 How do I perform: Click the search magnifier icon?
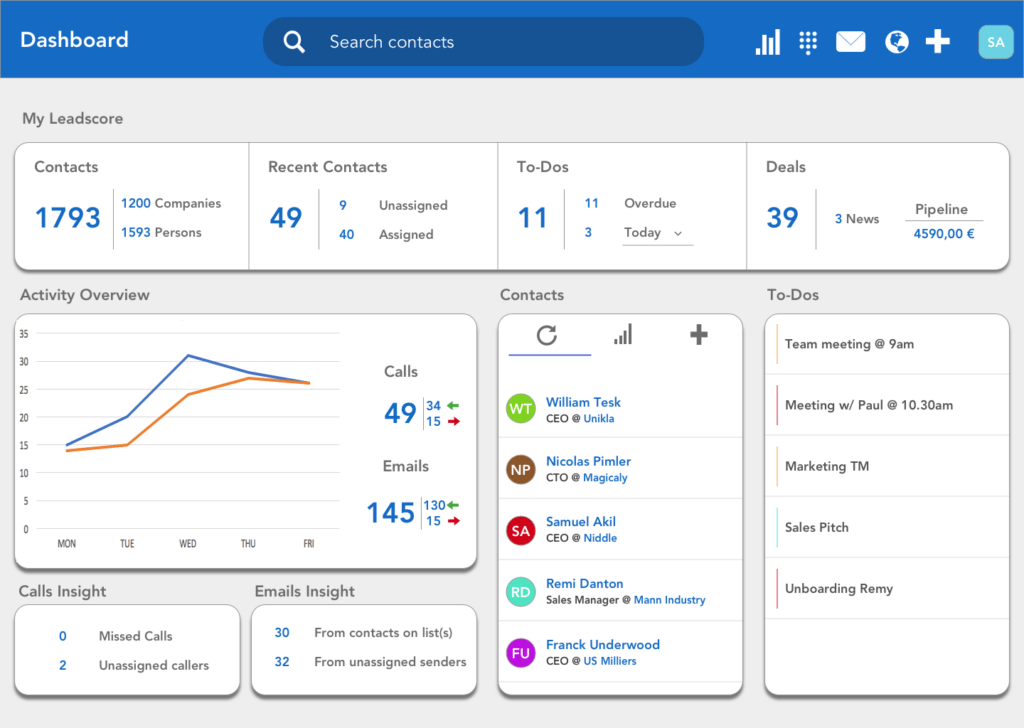tap(294, 41)
